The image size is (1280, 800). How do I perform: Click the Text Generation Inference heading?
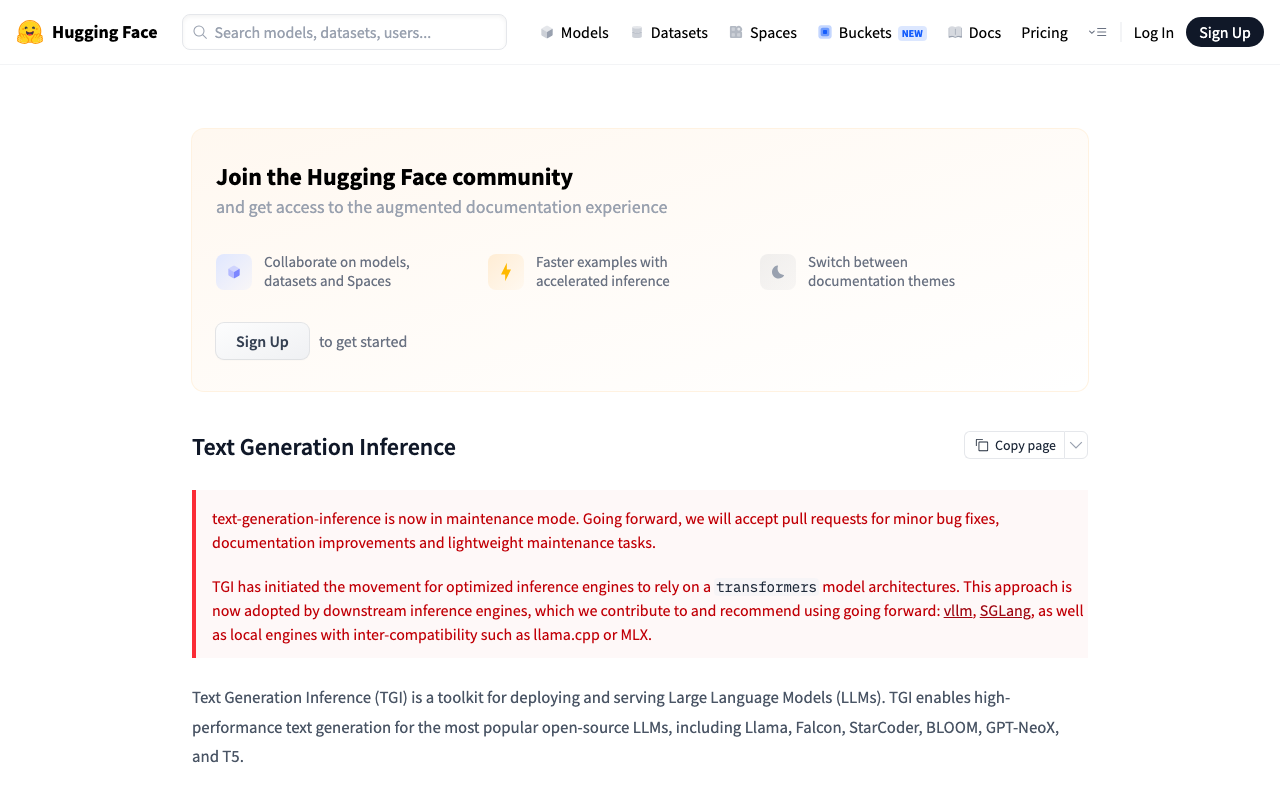pos(324,447)
